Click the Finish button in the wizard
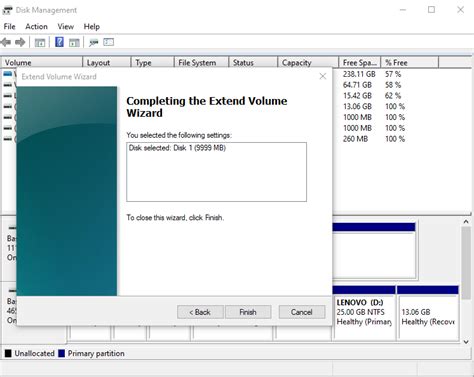The image size is (474, 377). click(x=248, y=312)
